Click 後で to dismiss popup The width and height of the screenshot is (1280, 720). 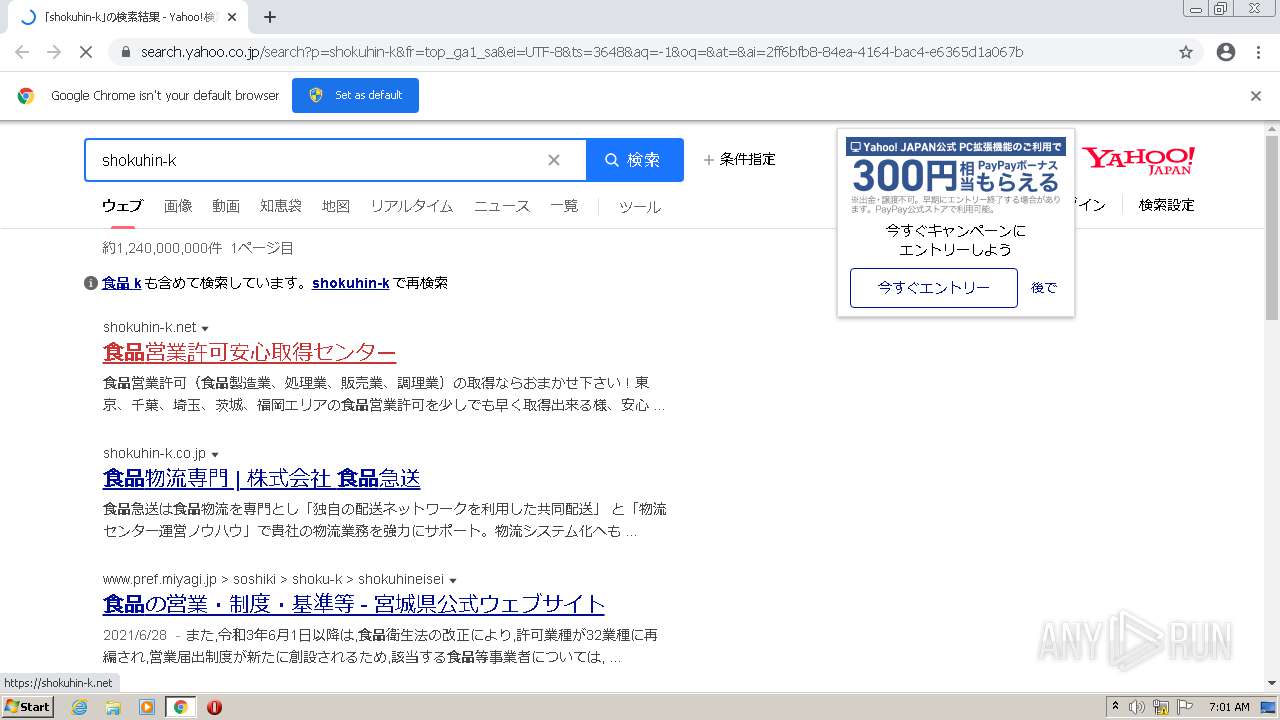1044,288
